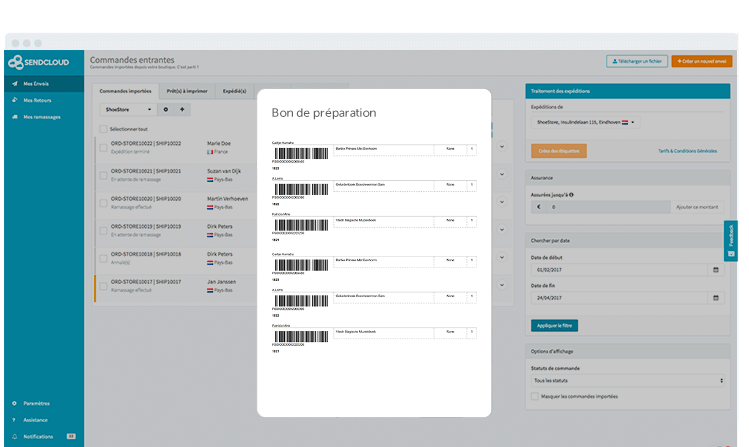
Task: Open the Feedback side tab
Action: pyautogui.click(x=731, y=241)
